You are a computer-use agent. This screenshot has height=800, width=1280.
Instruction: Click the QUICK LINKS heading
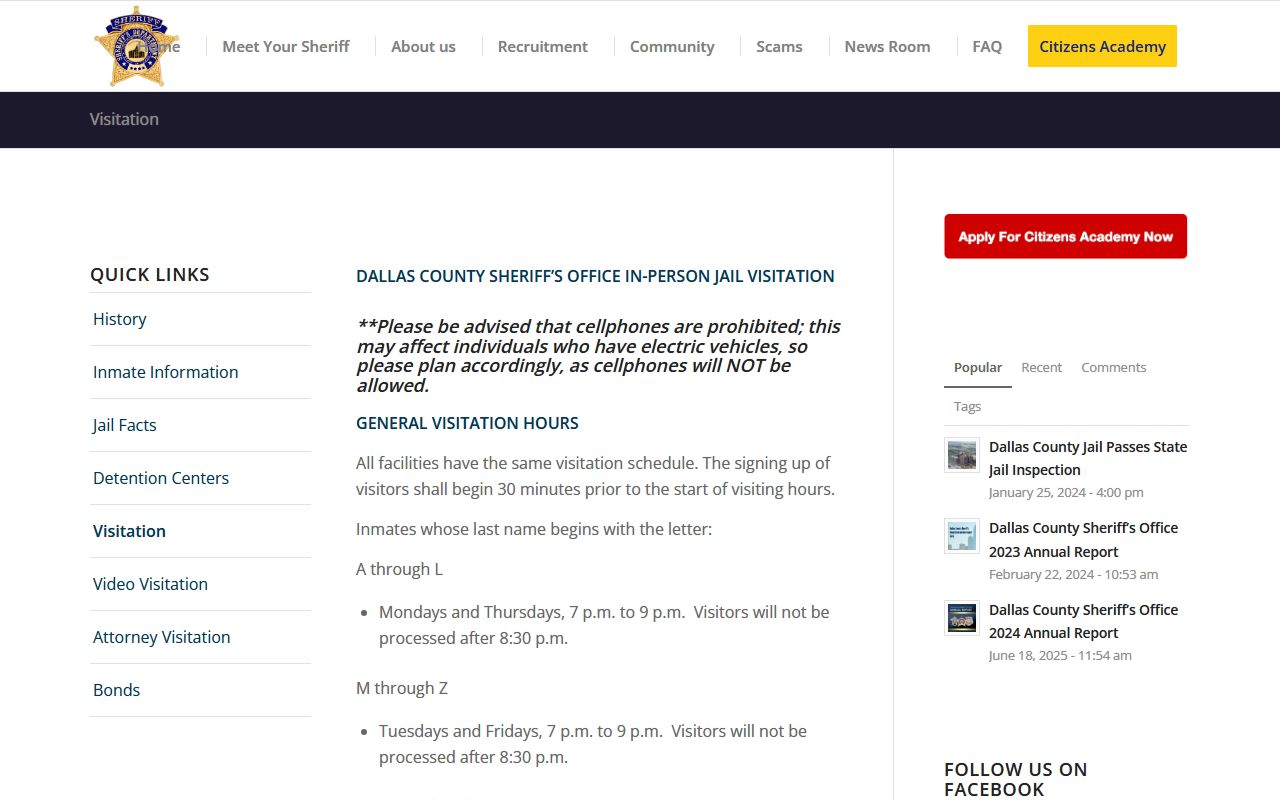coord(150,274)
